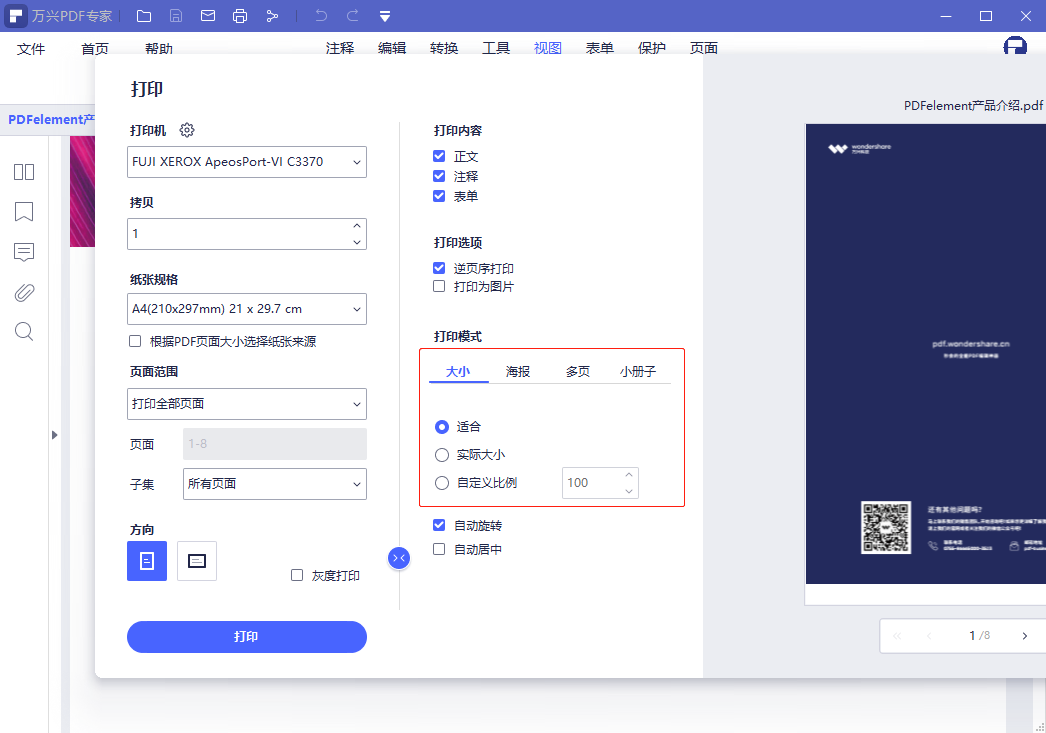The height and width of the screenshot is (733, 1046).
Task: Open the 视图 menu
Action: 547,47
